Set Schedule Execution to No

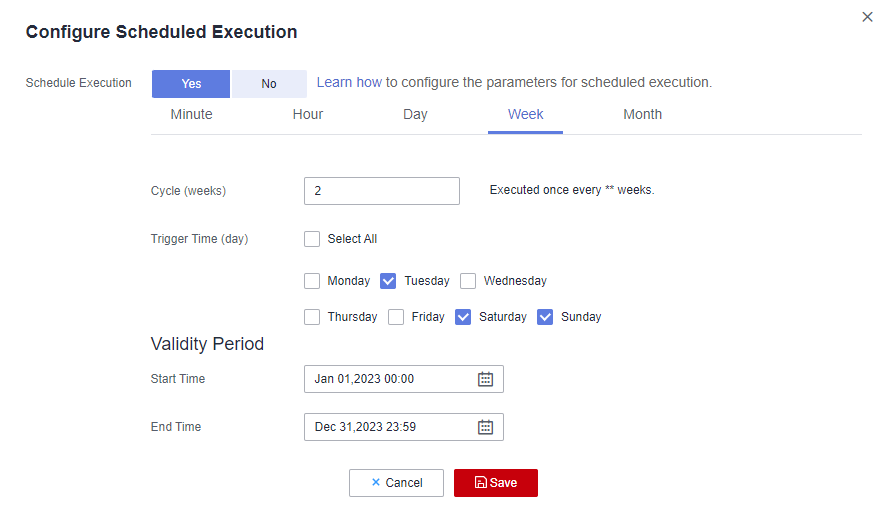269,84
